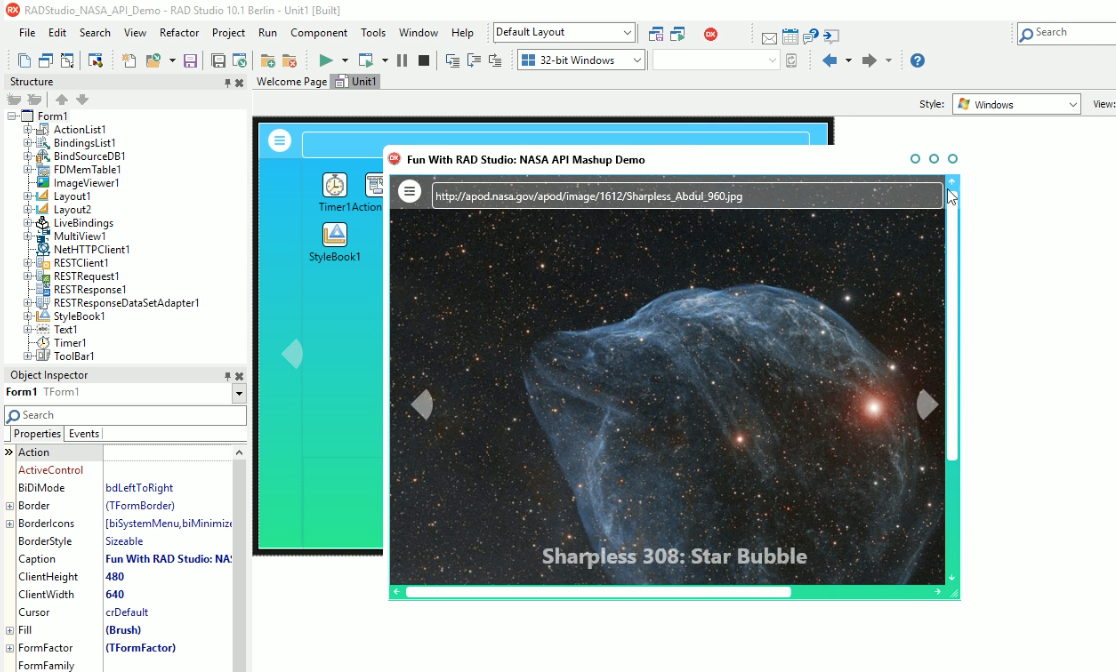The image size is (1116, 672).
Task: Click the IDE Search box at top right
Action: pos(1066,33)
